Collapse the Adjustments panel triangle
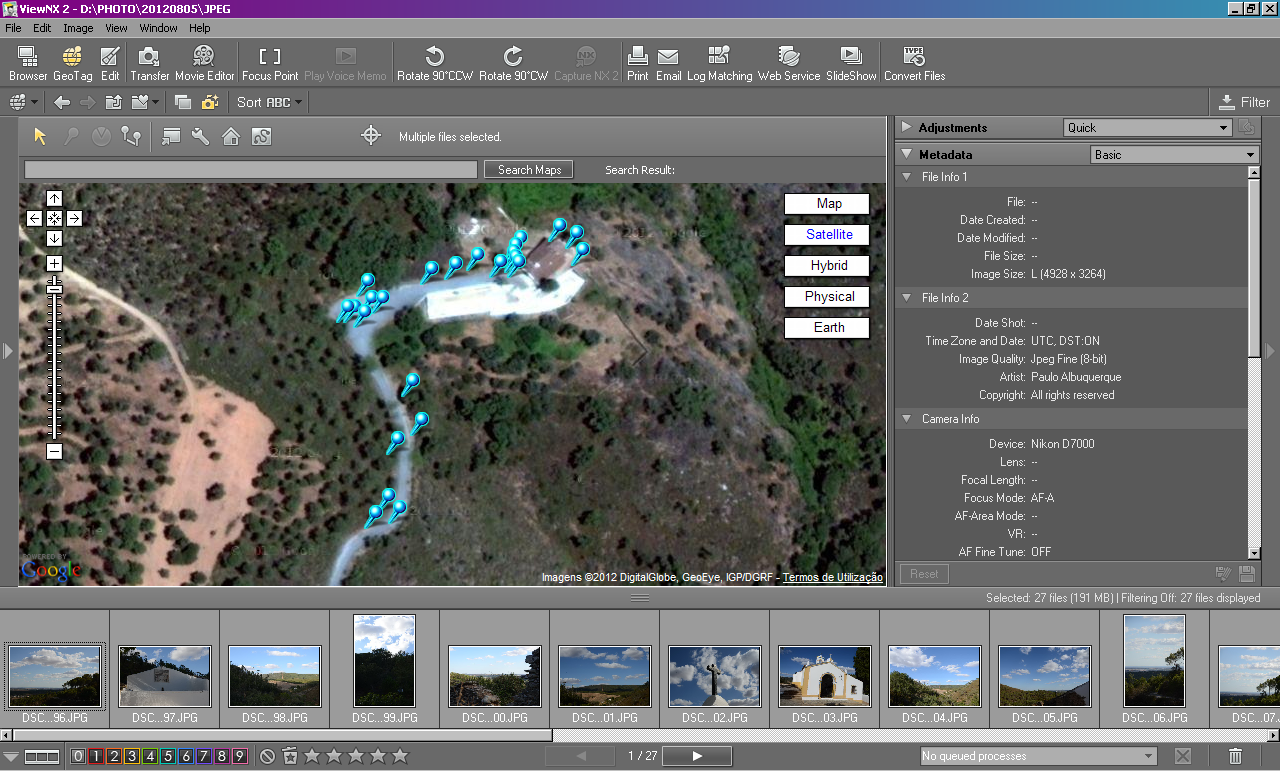1280x771 pixels. coord(906,127)
